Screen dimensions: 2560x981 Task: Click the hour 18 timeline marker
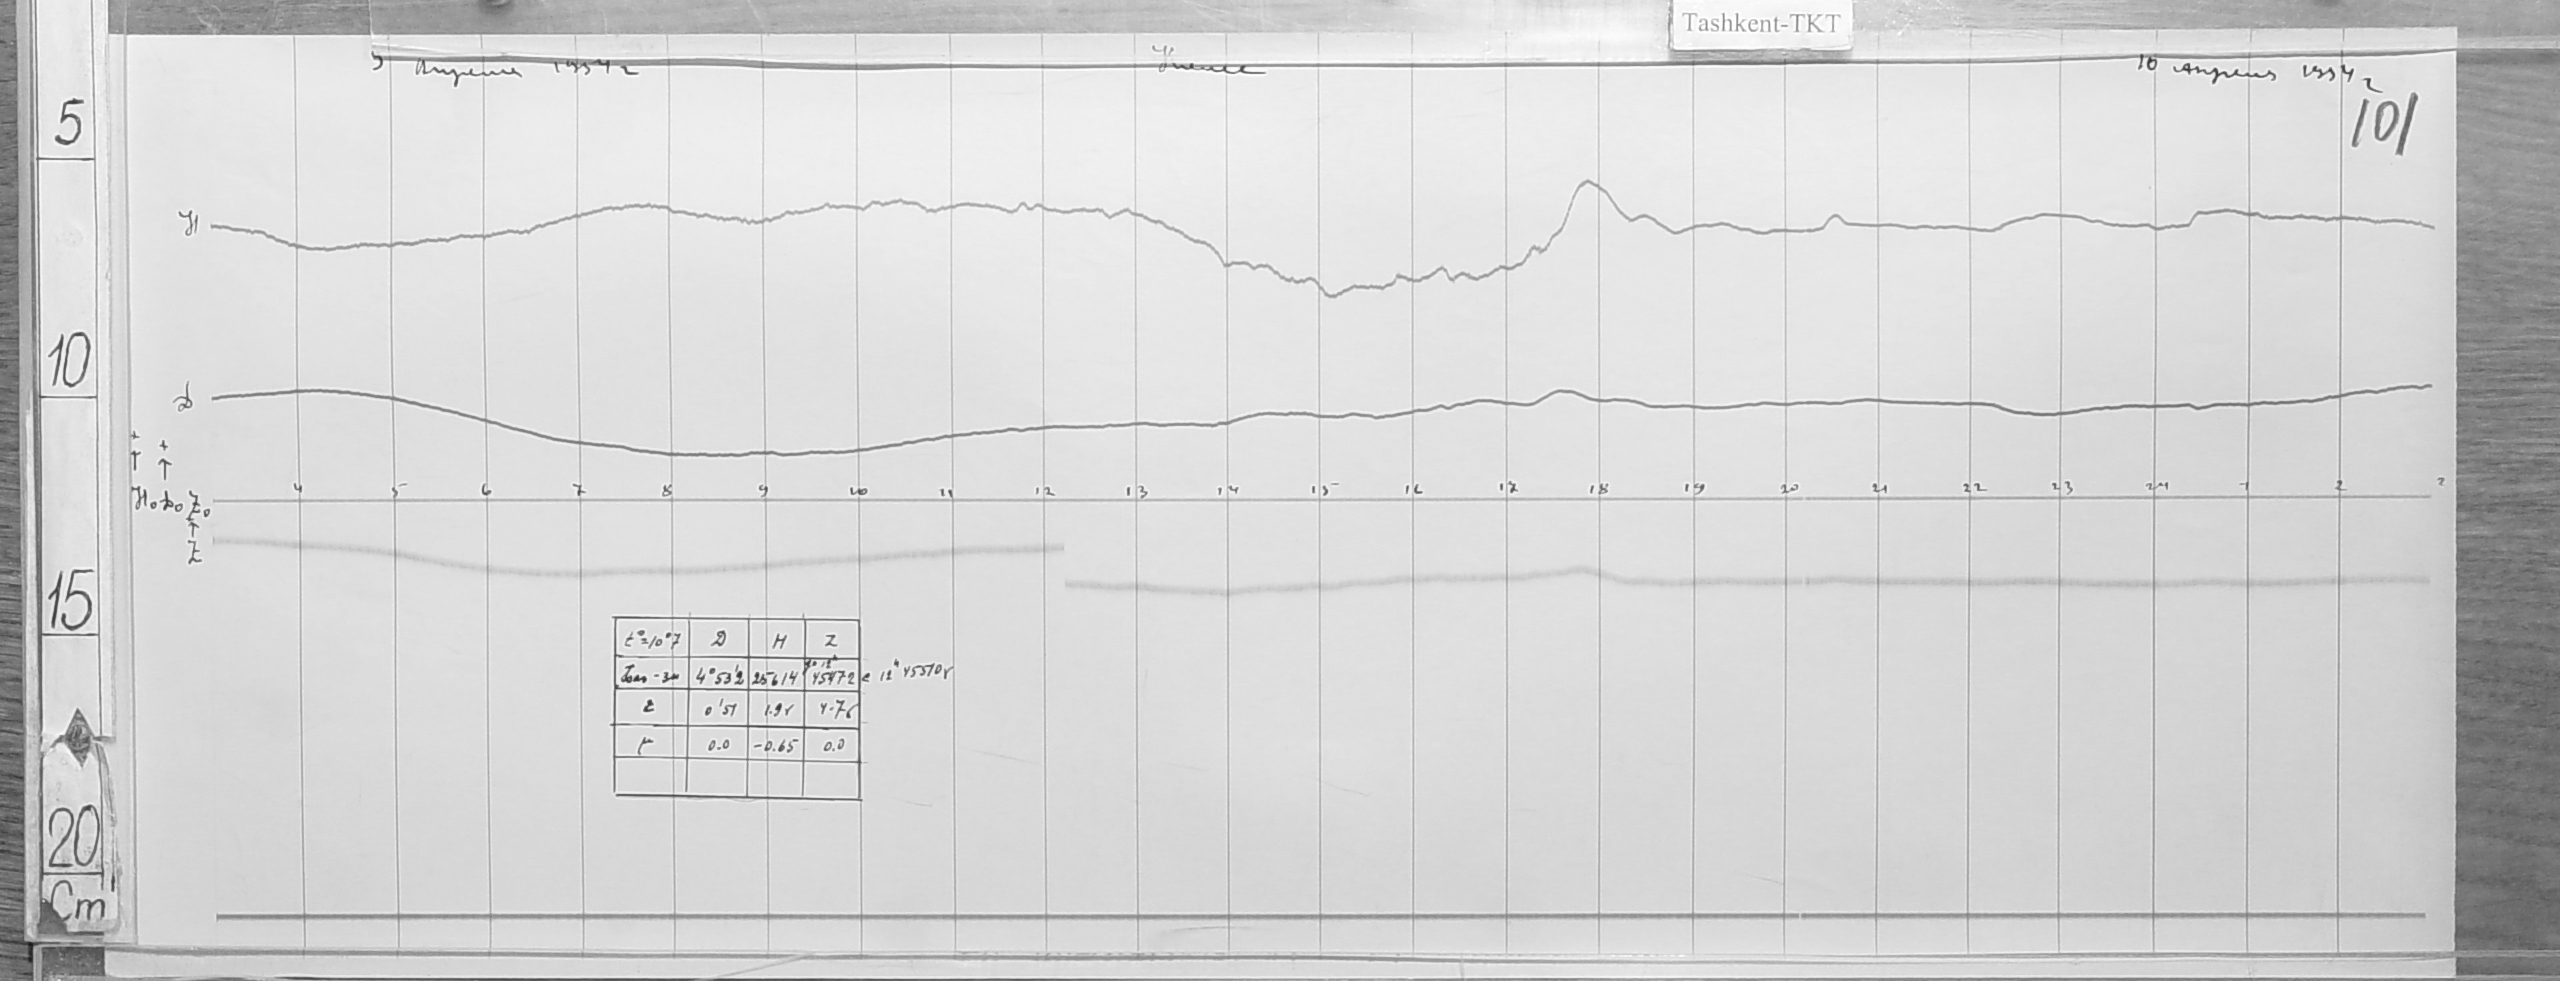(x=1598, y=490)
